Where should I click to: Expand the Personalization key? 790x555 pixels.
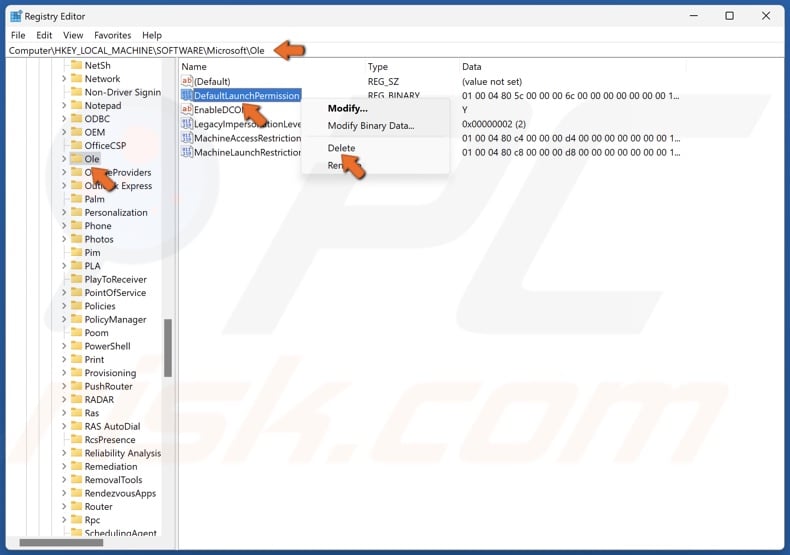tap(64, 212)
